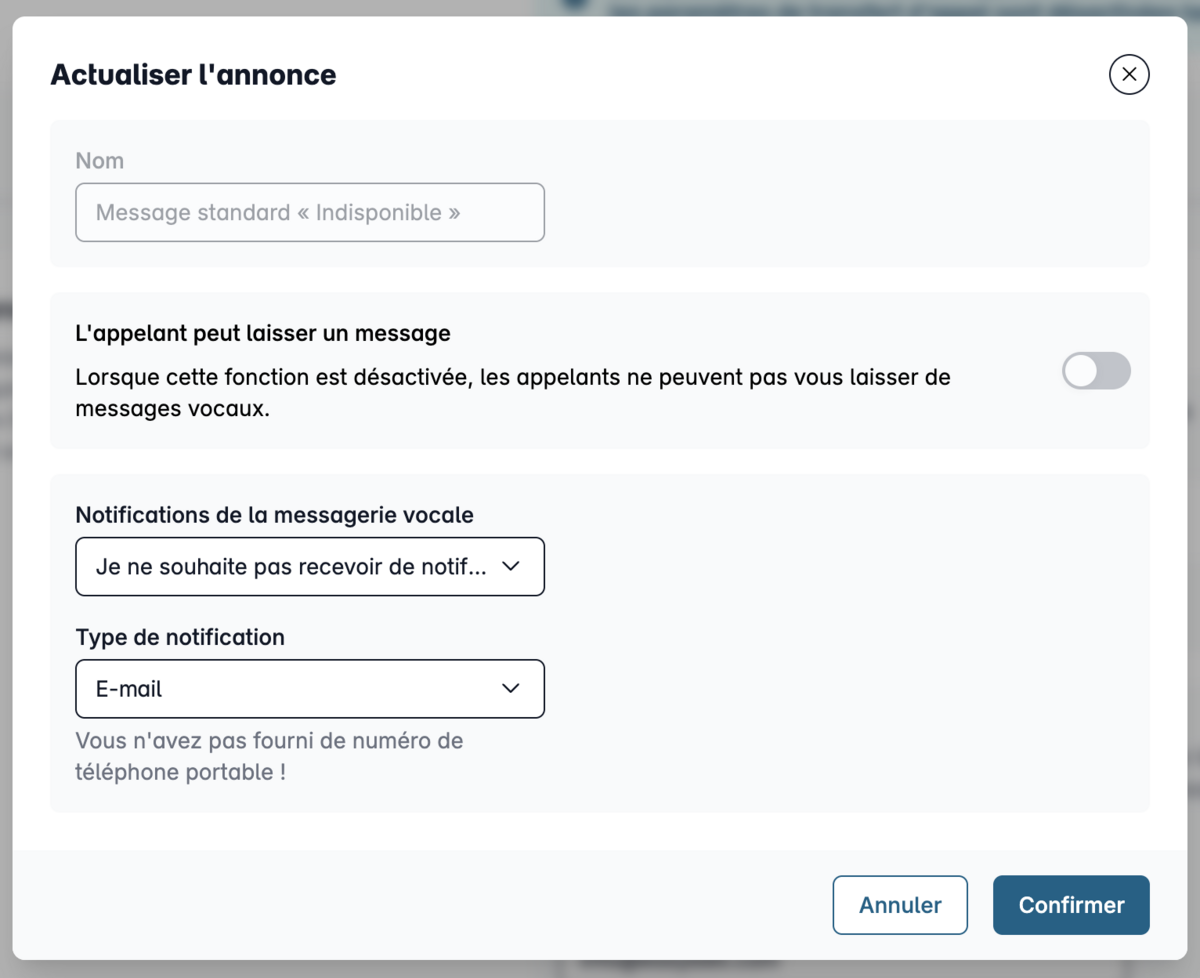Click the 'Lorsque cette fonction est désactivée' description
This screenshot has height=978, width=1200.
tap(513, 393)
